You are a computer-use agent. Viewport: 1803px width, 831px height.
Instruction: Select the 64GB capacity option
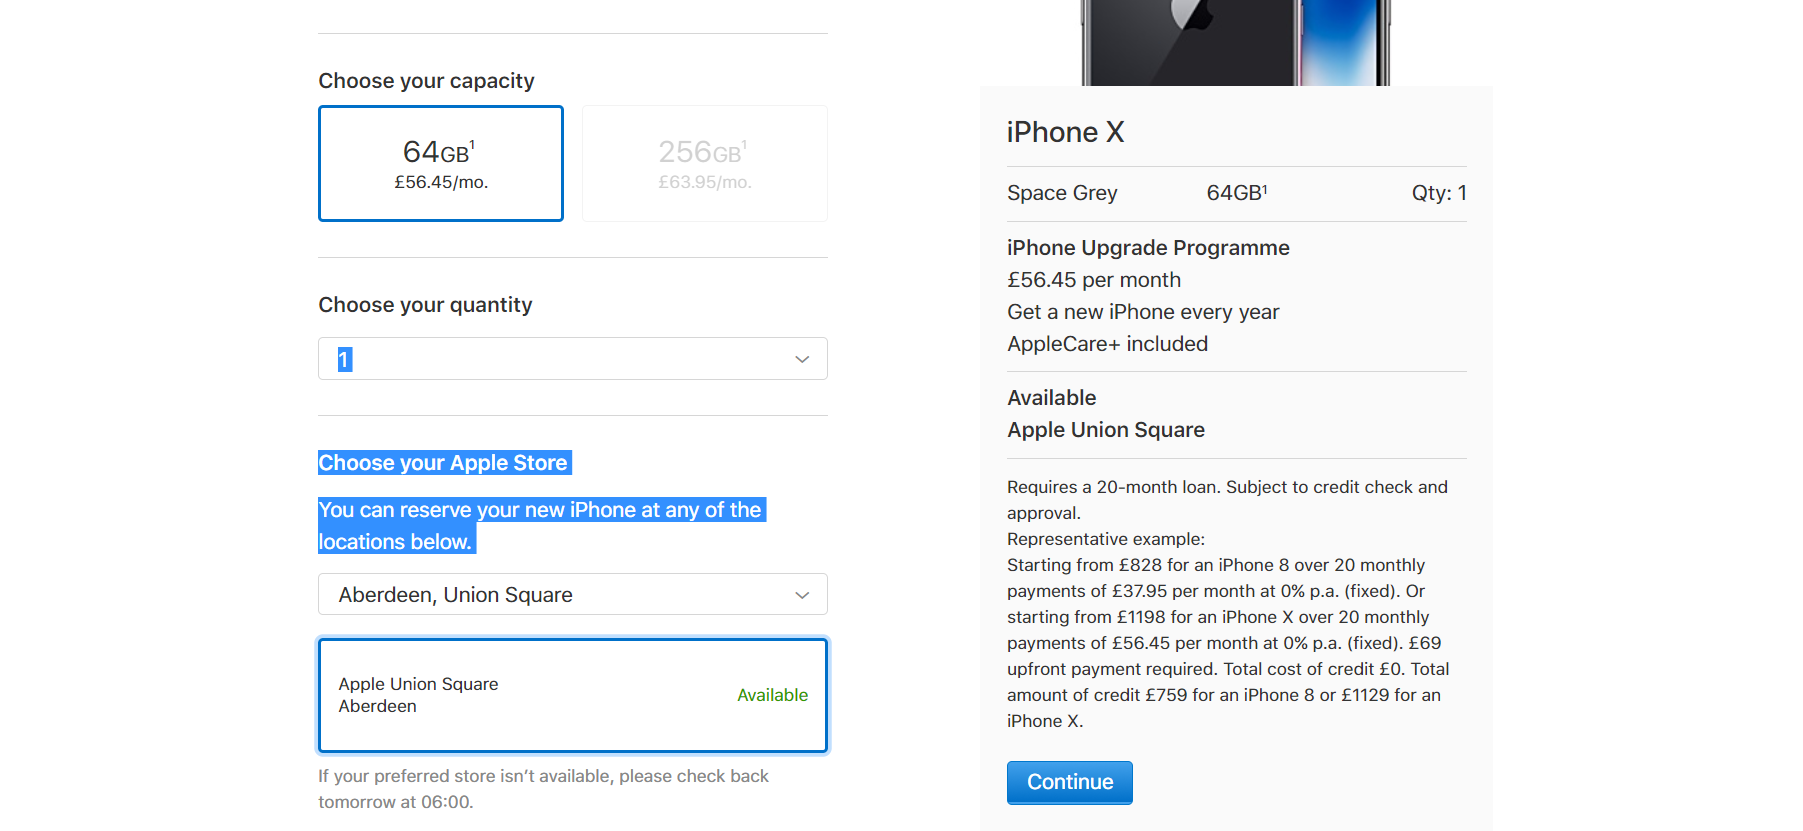click(441, 163)
